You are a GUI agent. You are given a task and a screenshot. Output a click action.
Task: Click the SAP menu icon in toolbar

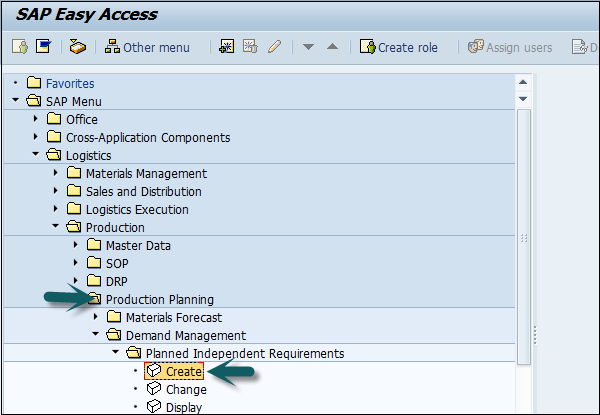pos(43,47)
